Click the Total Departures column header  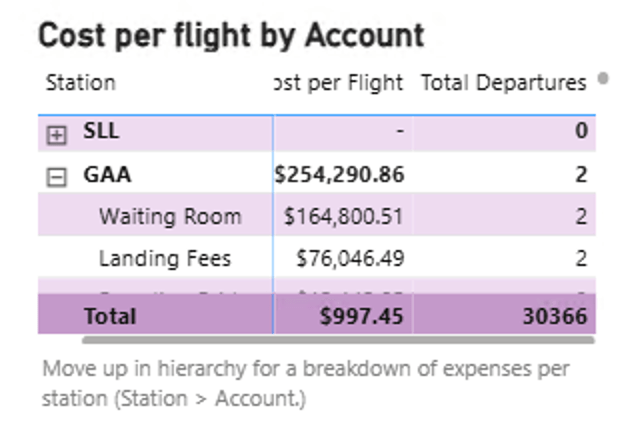(503, 83)
